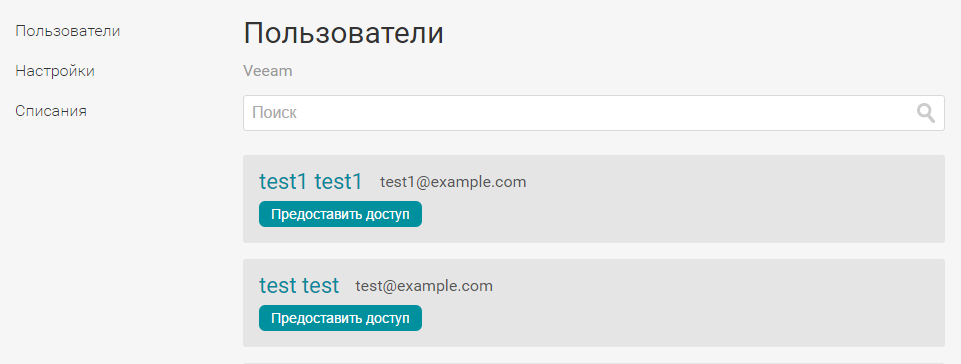Click the Veeam subtitle label

click(268, 71)
